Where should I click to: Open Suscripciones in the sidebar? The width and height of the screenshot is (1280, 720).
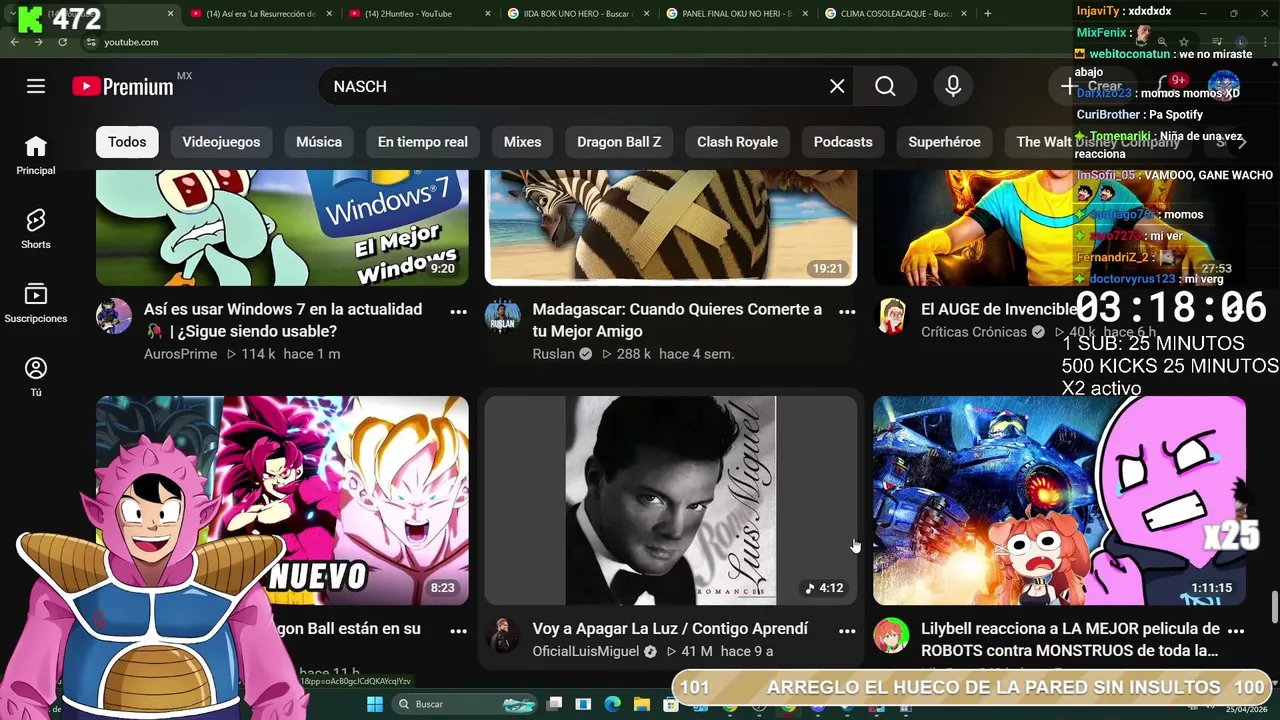(36, 303)
